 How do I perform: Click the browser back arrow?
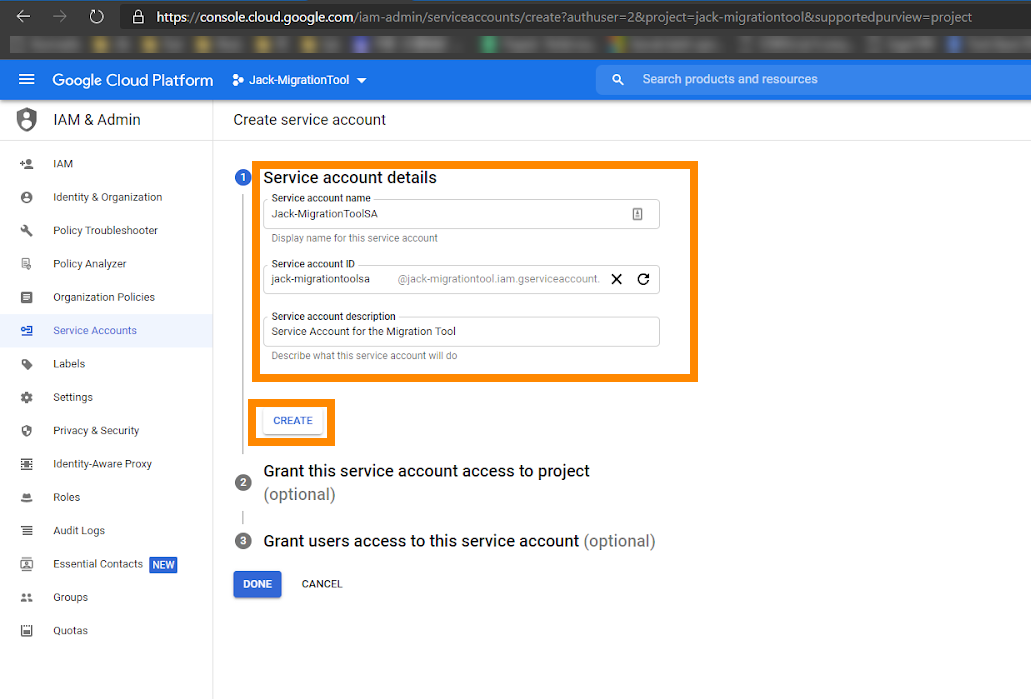[24, 16]
